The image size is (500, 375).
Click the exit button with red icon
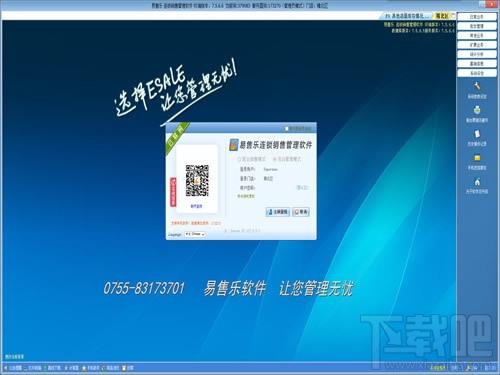301,212
